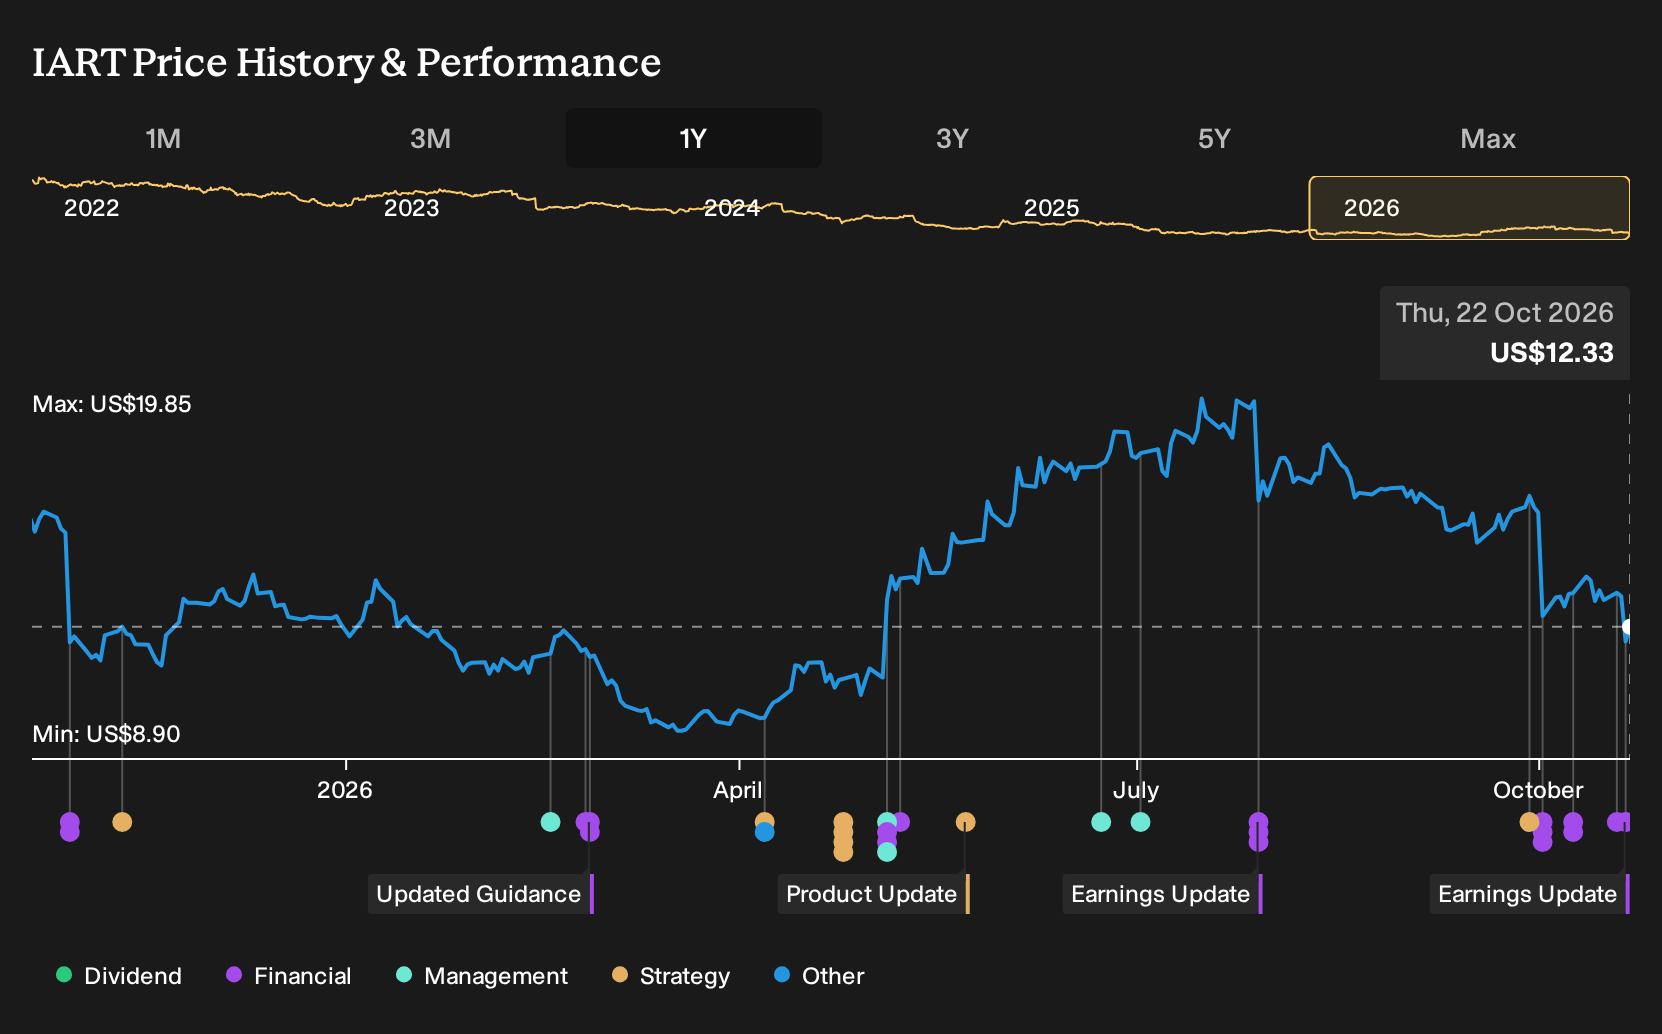This screenshot has width=1662, height=1034.
Task: Toggle the Management legend filter
Action: [482, 976]
